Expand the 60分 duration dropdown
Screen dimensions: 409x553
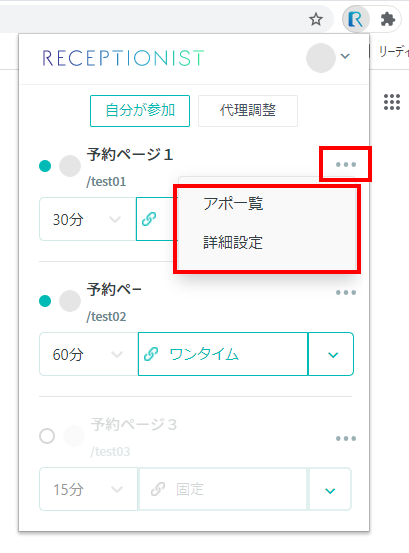point(88,354)
